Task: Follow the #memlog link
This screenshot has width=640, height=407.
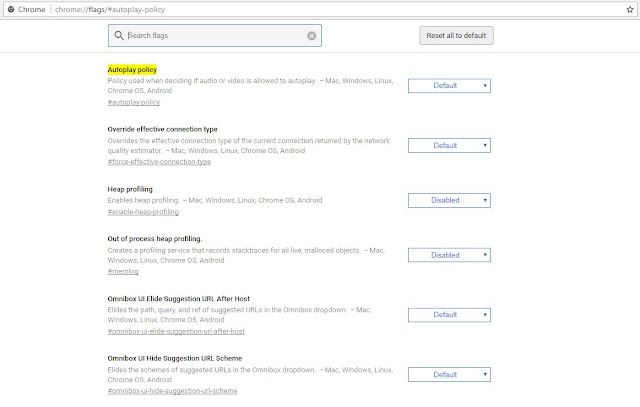Action: [123, 271]
